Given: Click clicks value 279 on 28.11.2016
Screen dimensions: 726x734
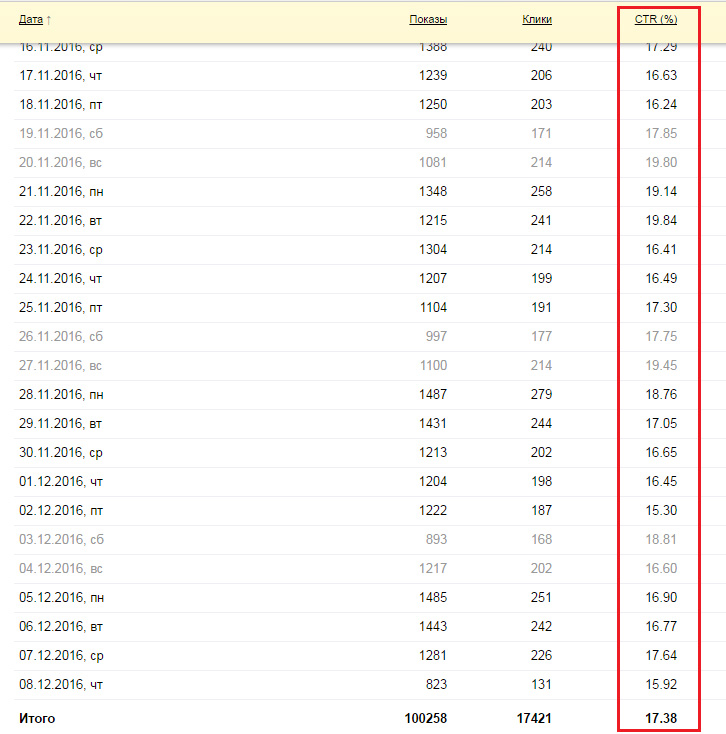Looking at the screenshot, I should tap(541, 395).
